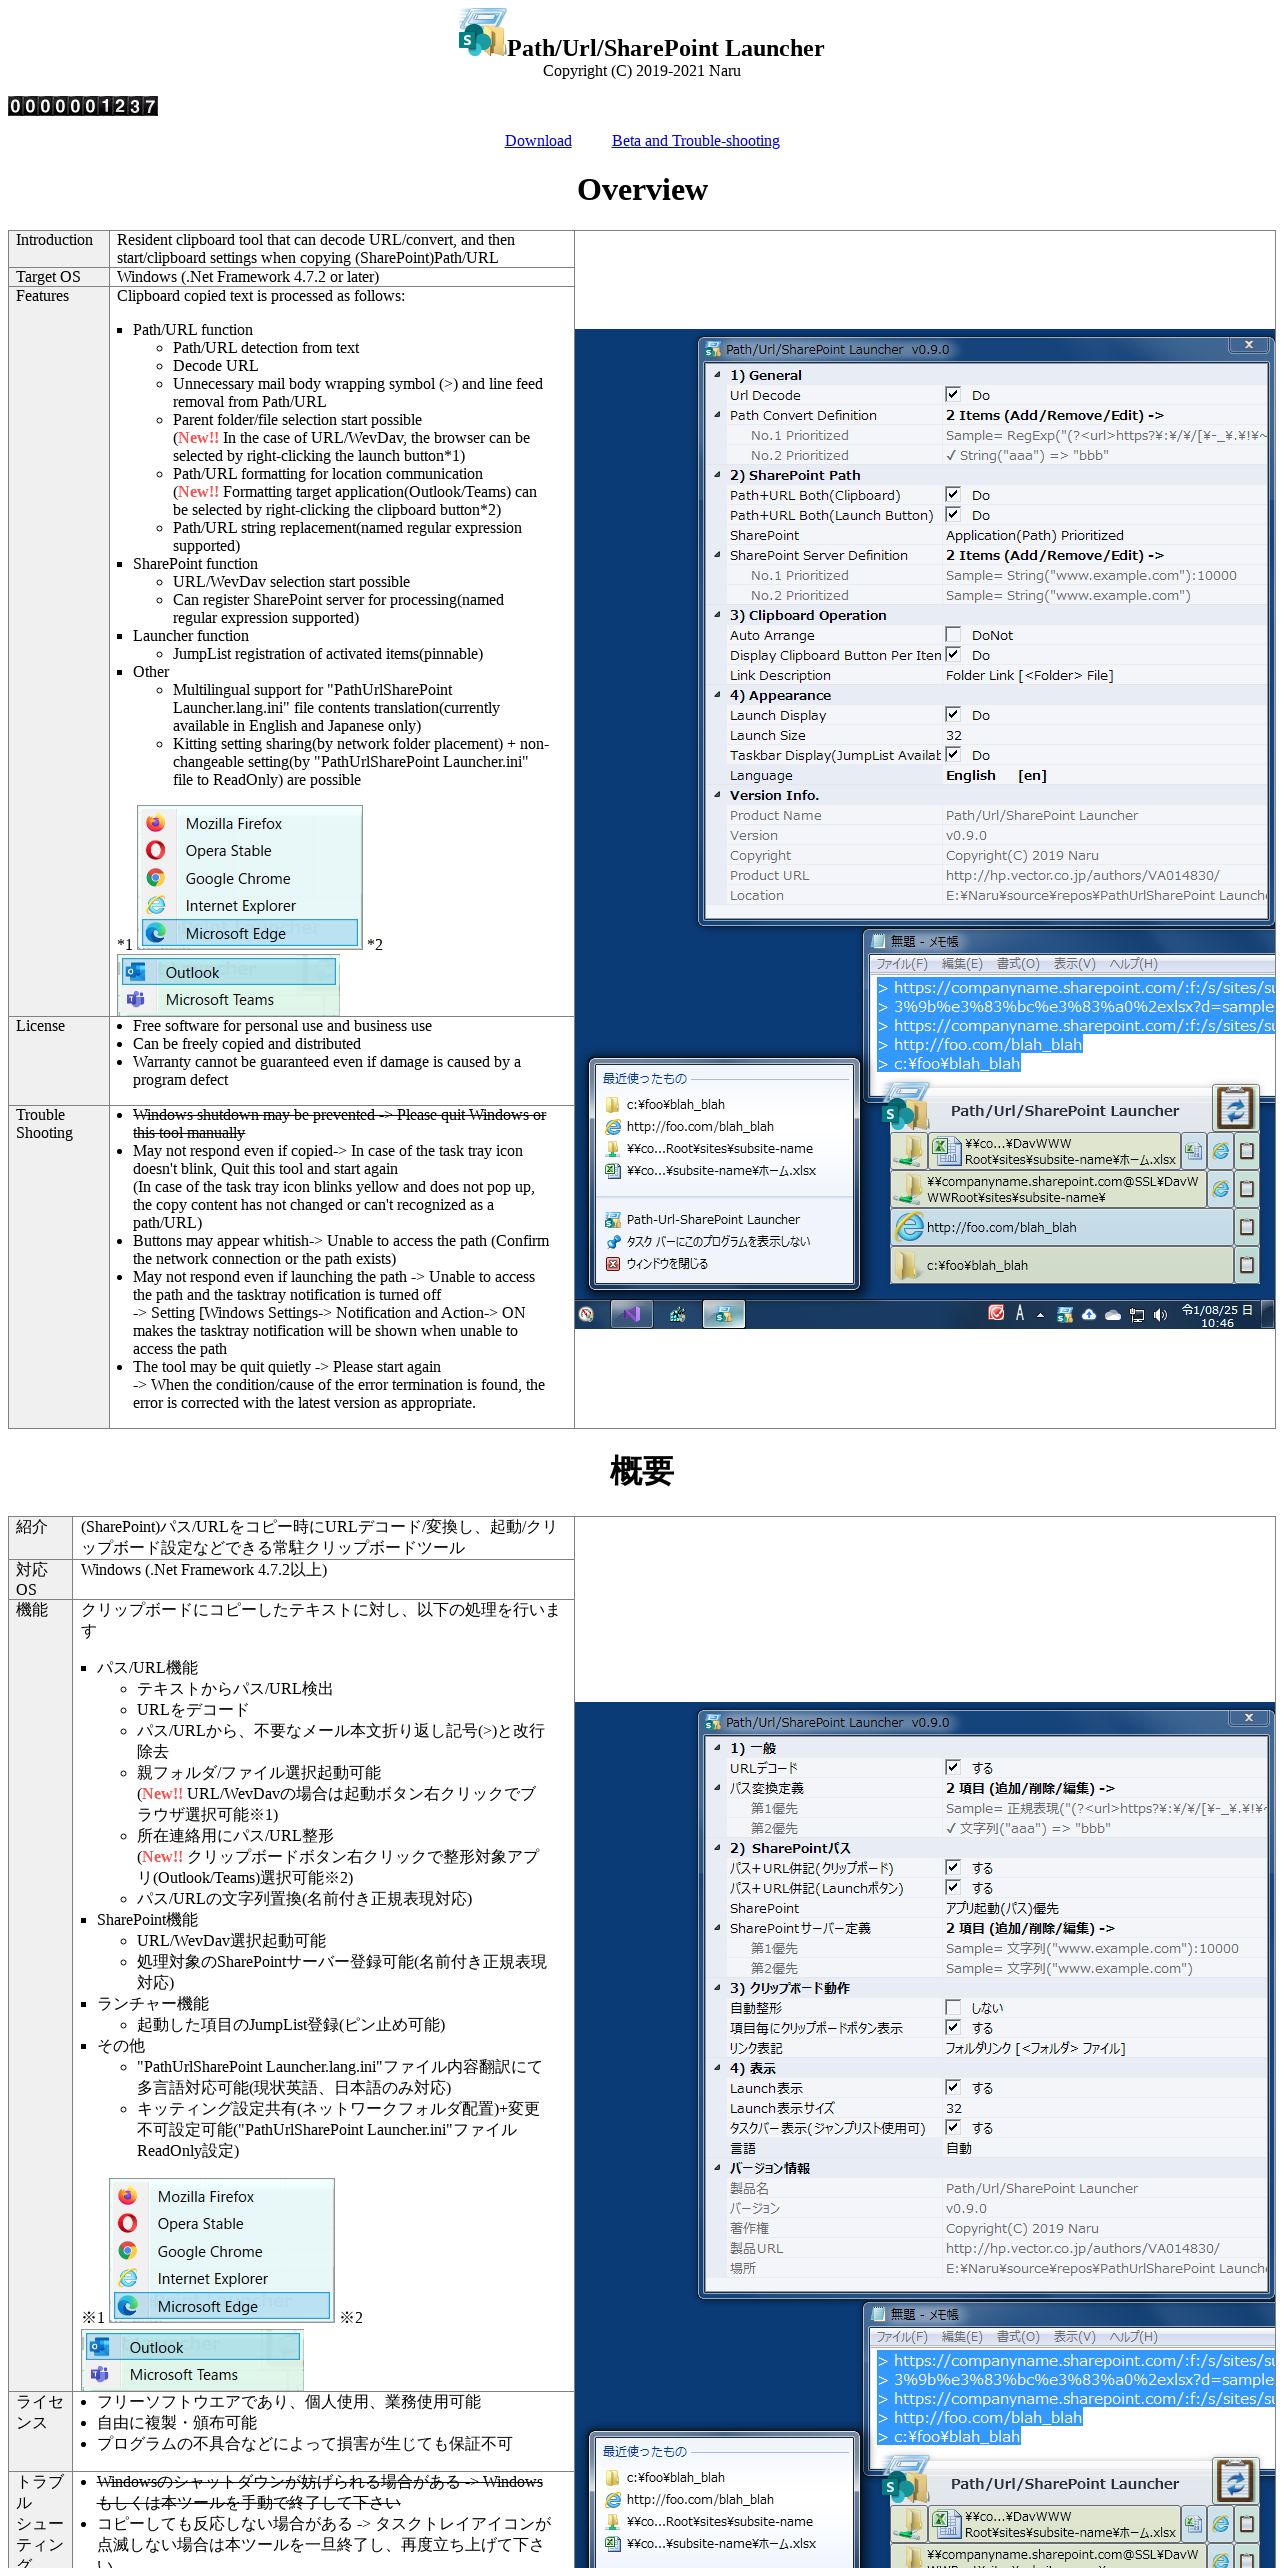1284x2568 pixels.
Task: Click the Link Description value 'Folder Link [<Folder> File]'
Action: pyautogui.click(x=1029, y=675)
